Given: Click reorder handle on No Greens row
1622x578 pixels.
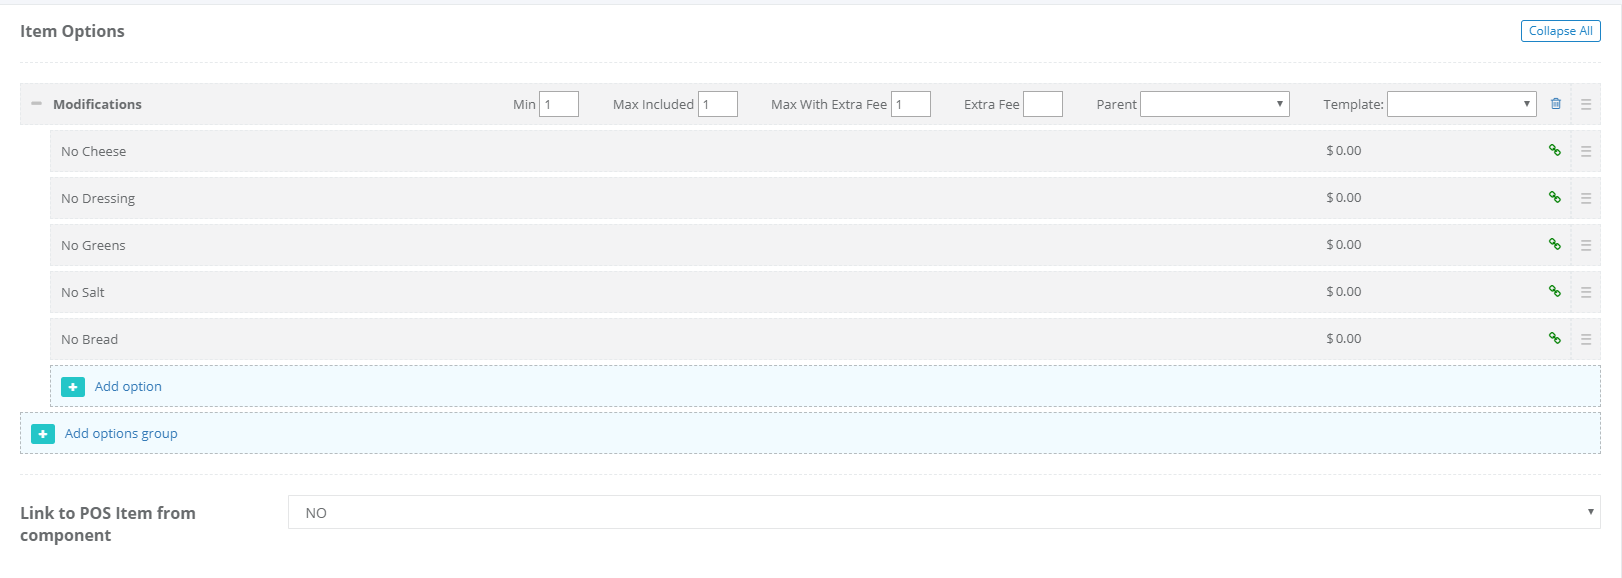Looking at the screenshot, I should 1586,245.
